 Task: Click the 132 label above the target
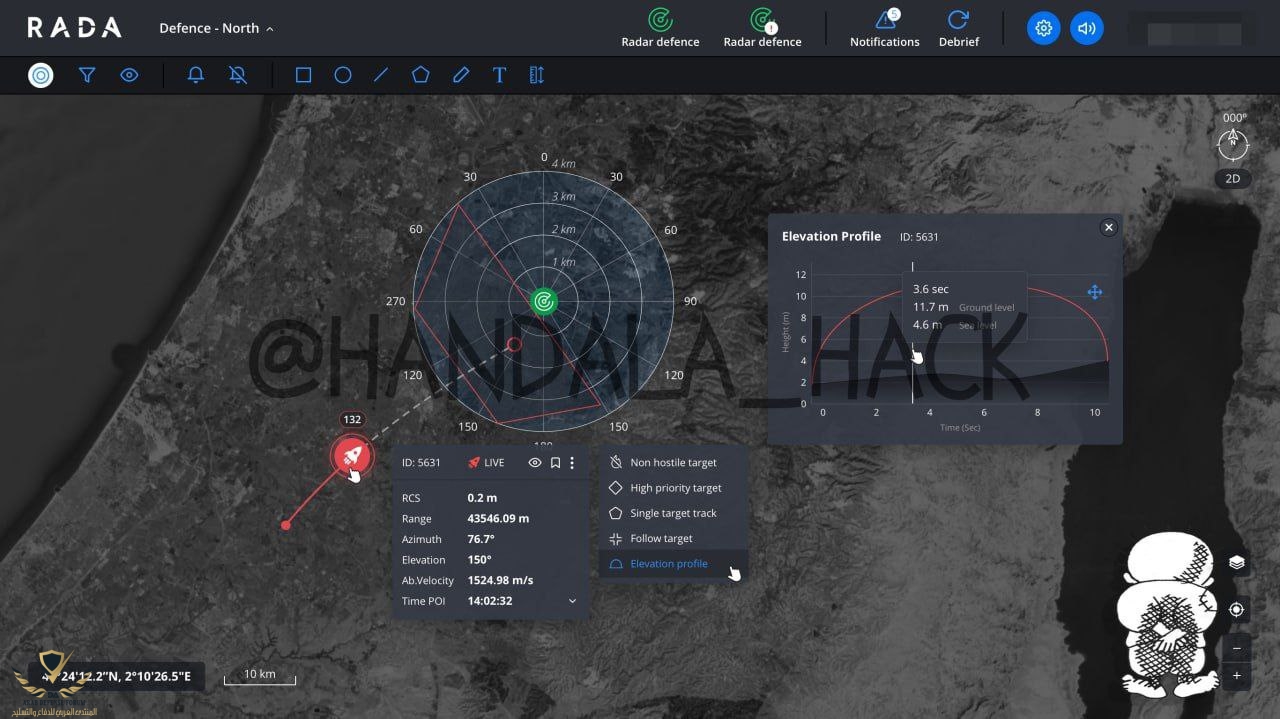tap(352, 420)
